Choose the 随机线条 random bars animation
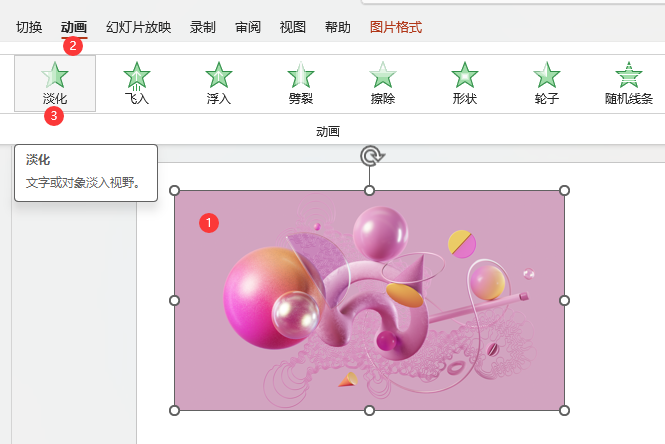665x444 pixels. (x=629, y=84)
